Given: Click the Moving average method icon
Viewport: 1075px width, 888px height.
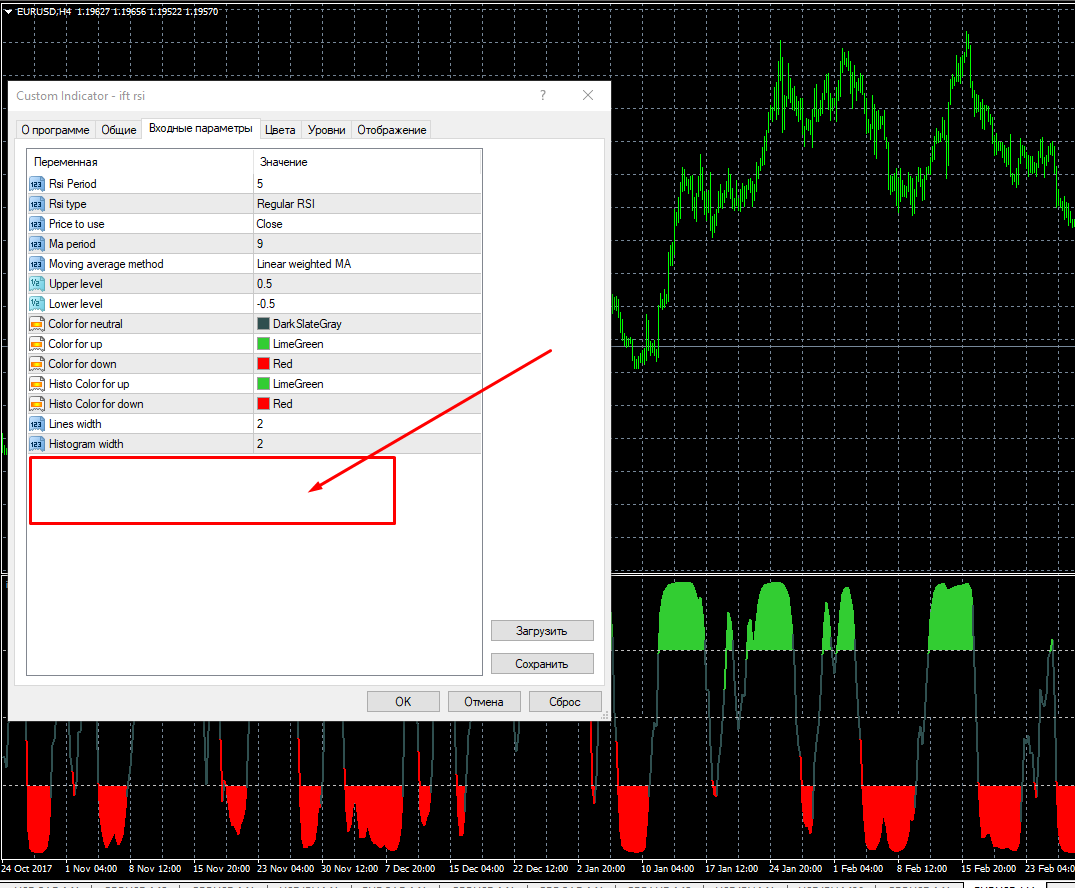Looking at the screenshot, I should 37,264.
